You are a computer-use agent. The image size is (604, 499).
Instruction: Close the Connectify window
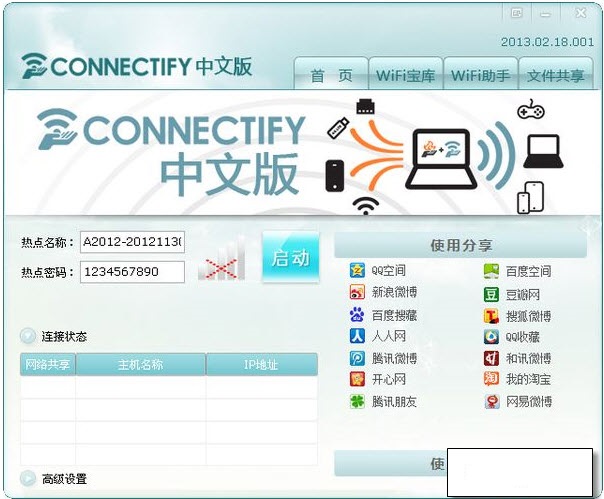(580, 14)
